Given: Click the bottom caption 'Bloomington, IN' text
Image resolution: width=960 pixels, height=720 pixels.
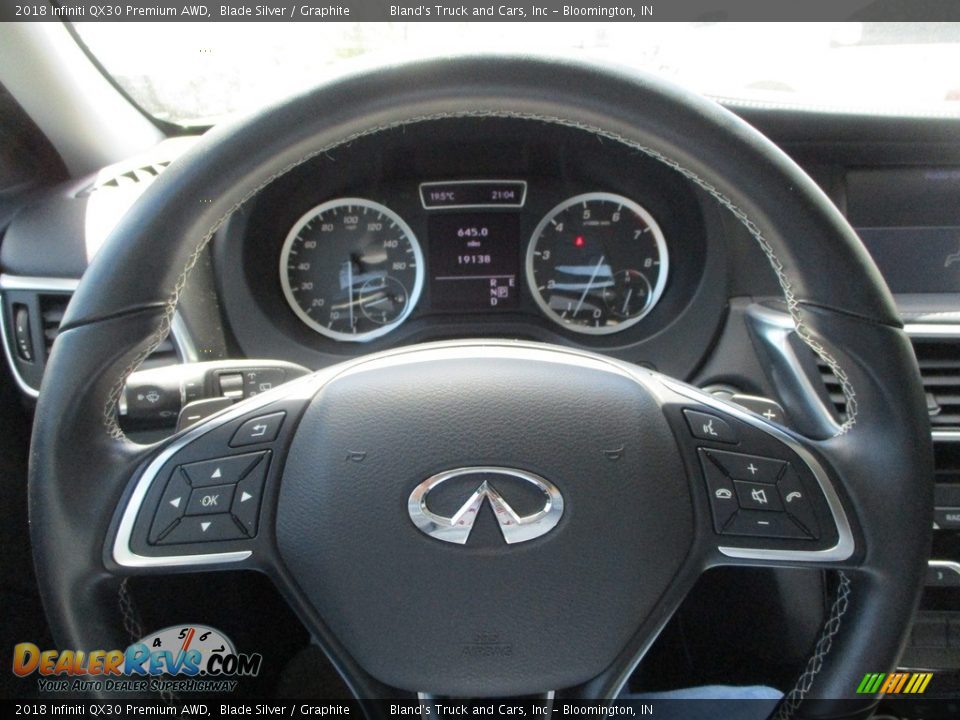Looking at the screenshot, I should (607, 710).
